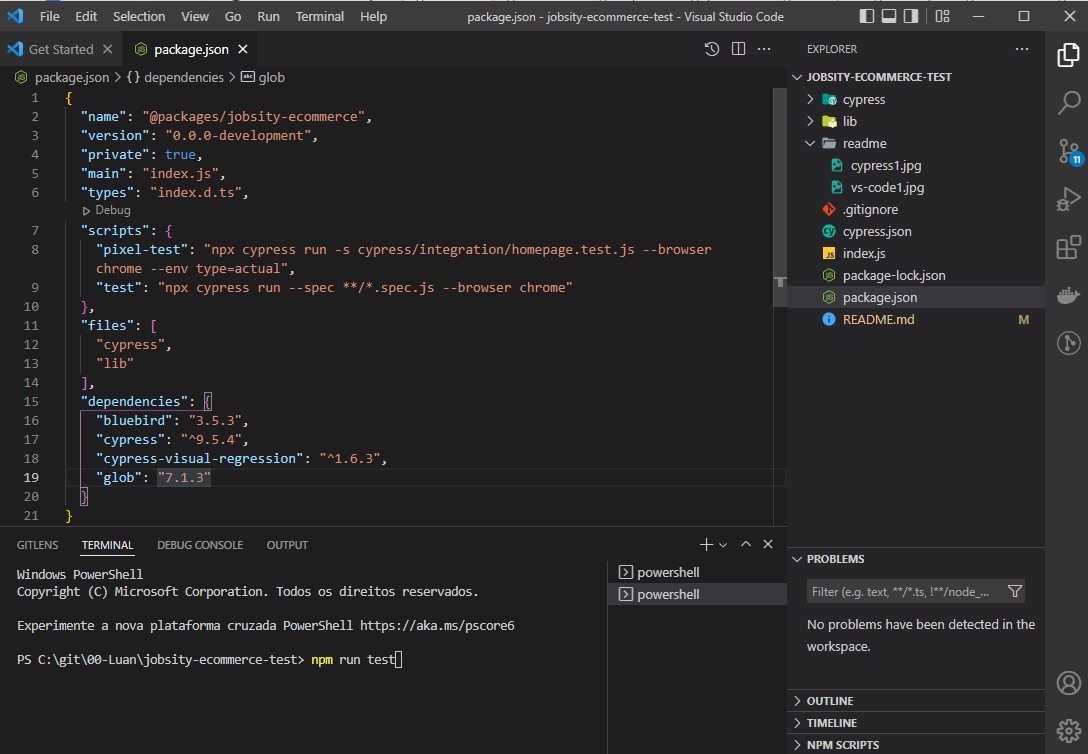The height and width of the screenshot is (754, 1088).
Task: Open the Search view in activity bar
Action: point(1068,103)
